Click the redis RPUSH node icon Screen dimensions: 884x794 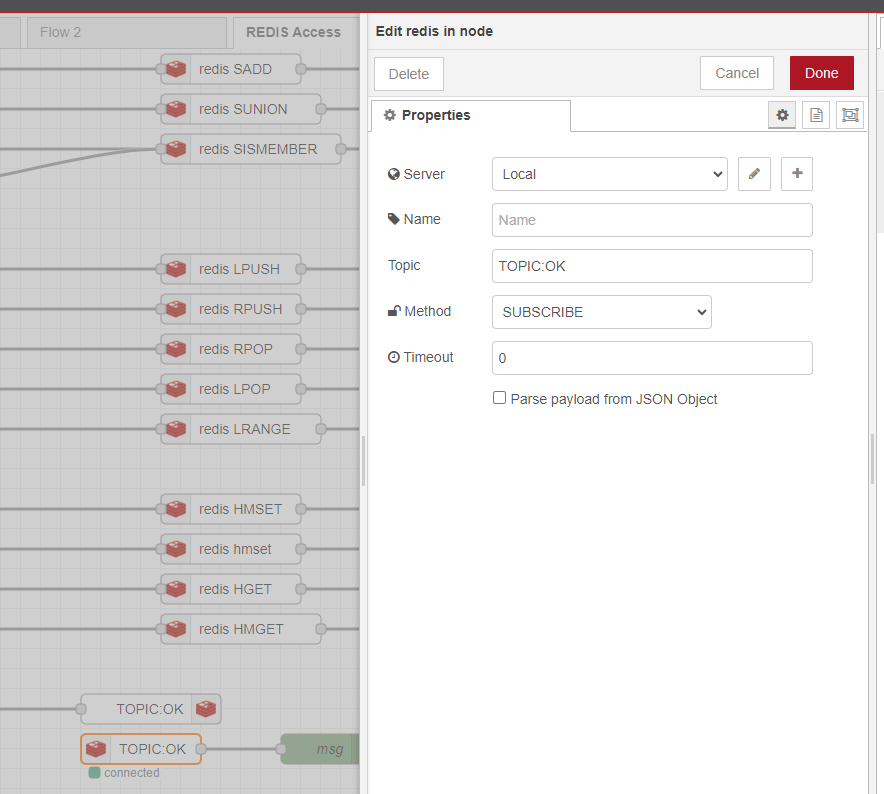(x=176, y=309)
